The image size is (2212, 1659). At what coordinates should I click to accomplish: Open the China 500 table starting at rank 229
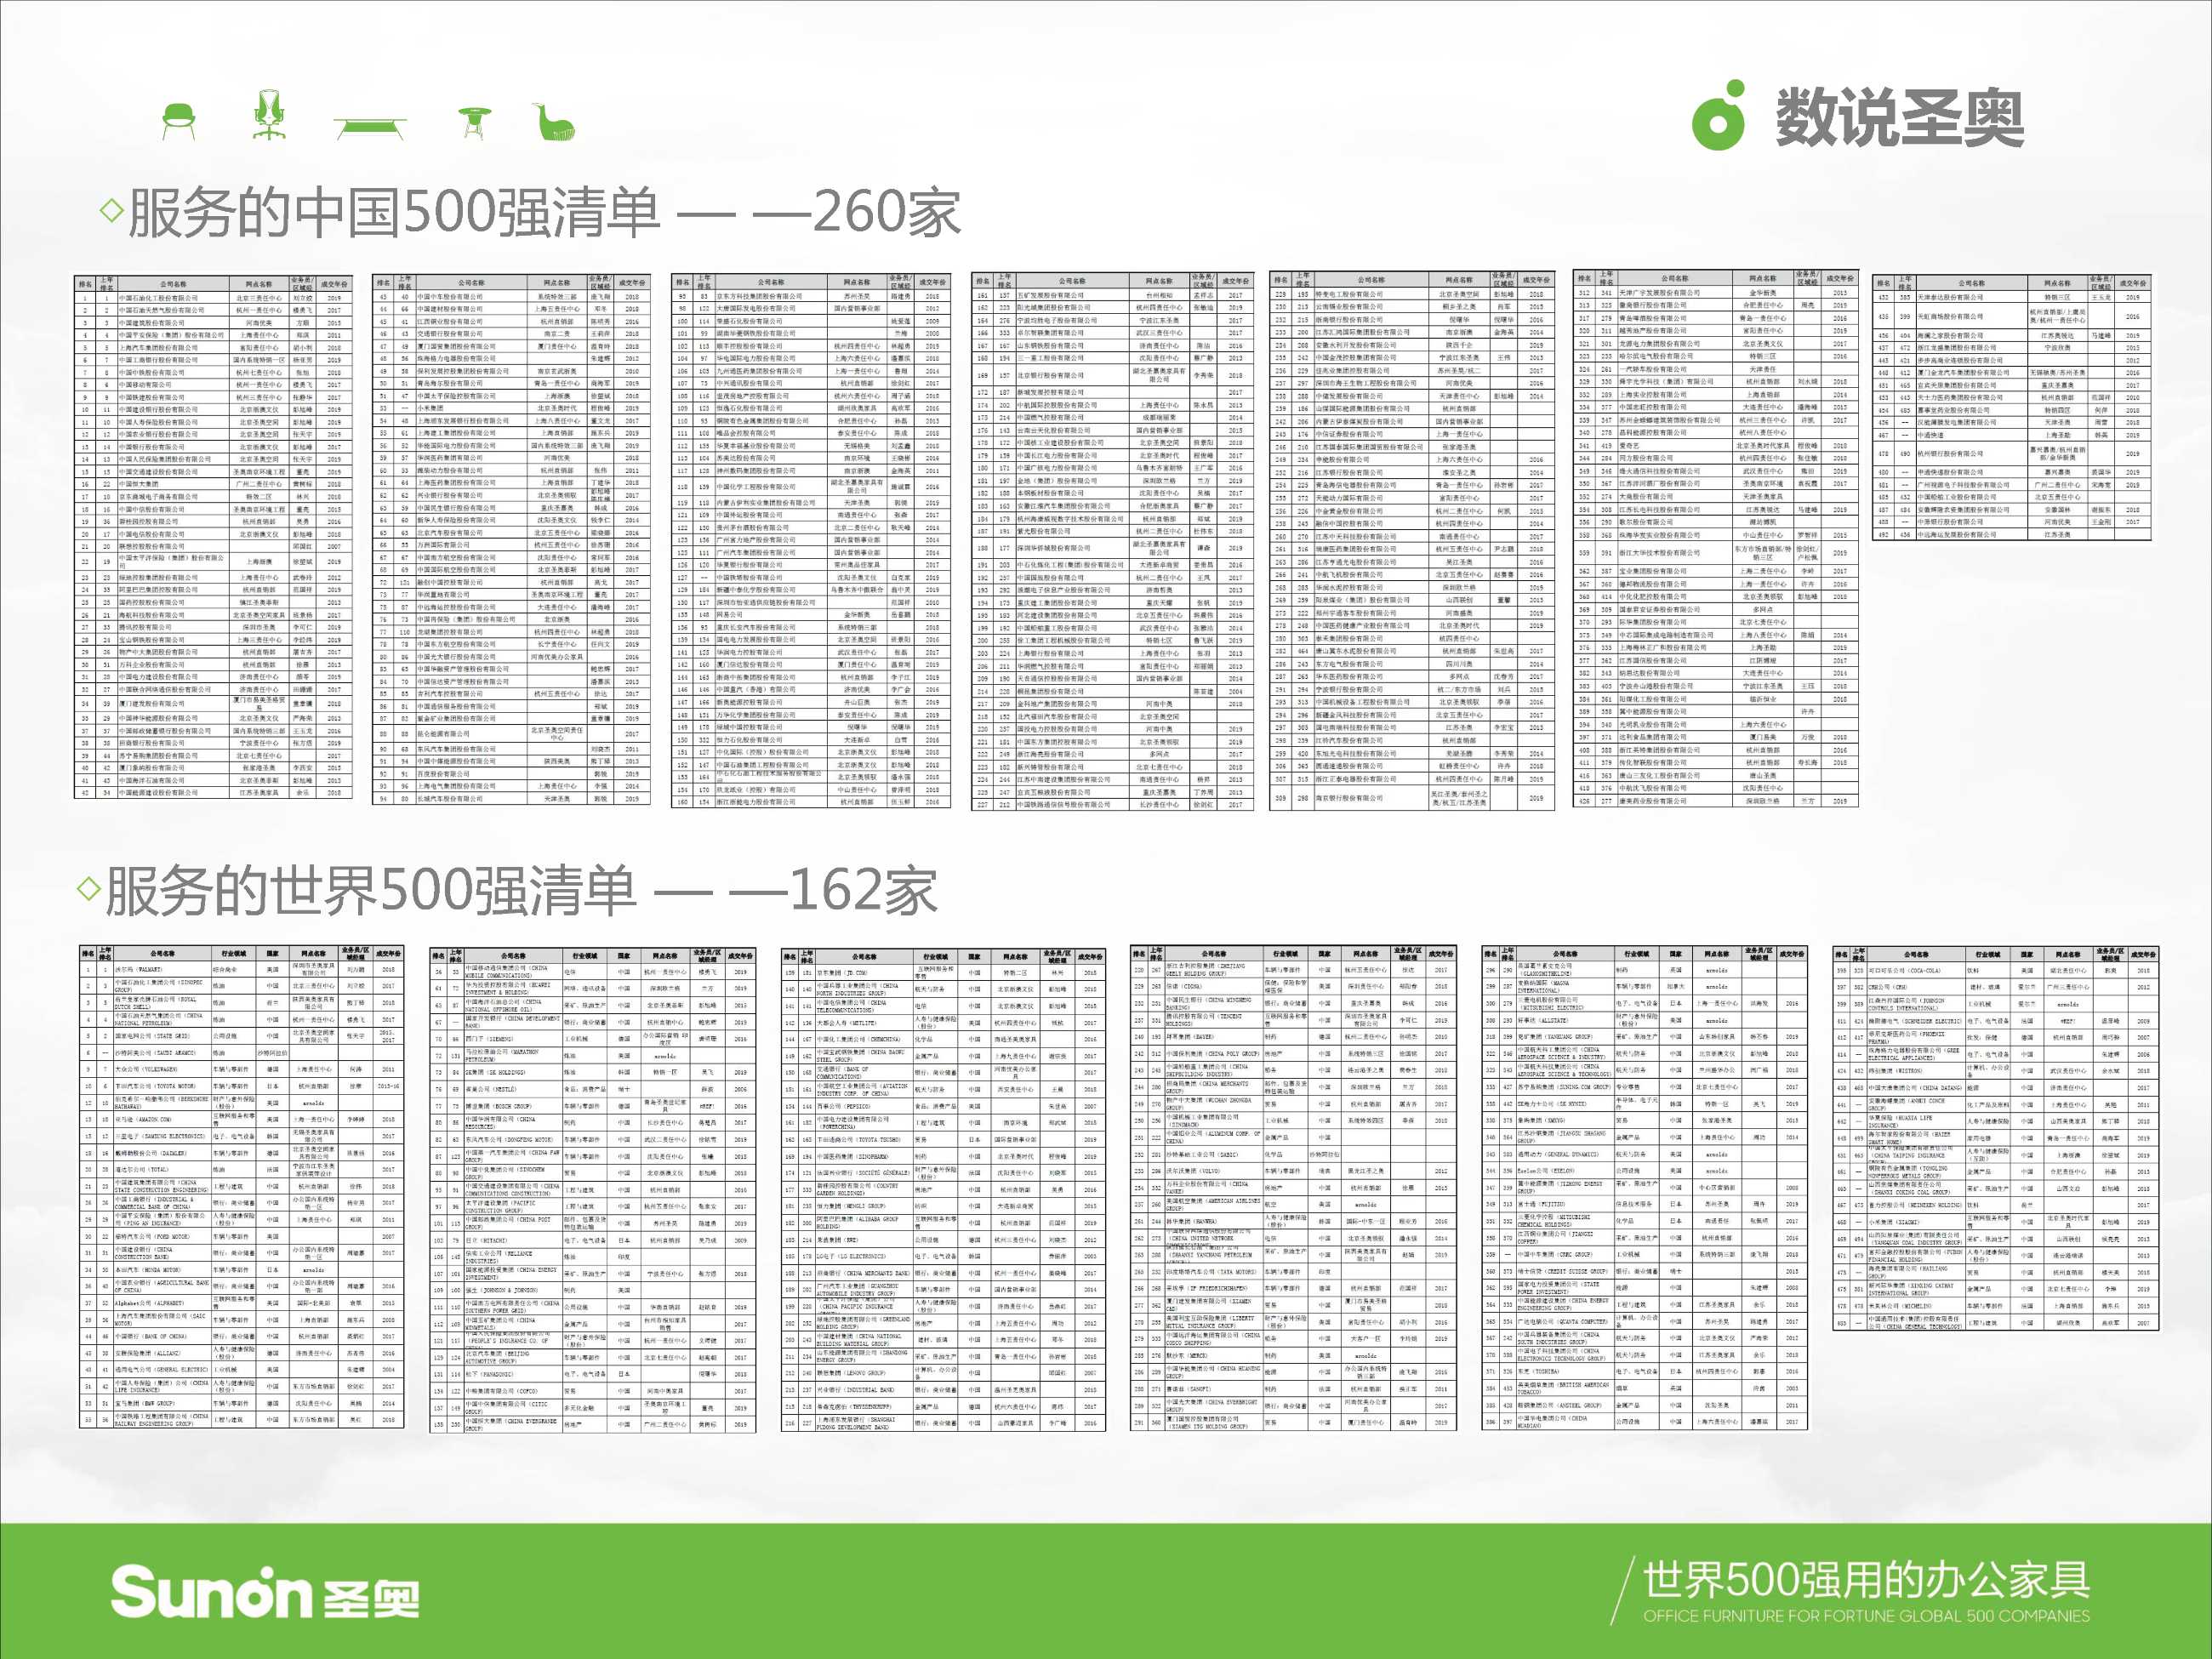1411,541
